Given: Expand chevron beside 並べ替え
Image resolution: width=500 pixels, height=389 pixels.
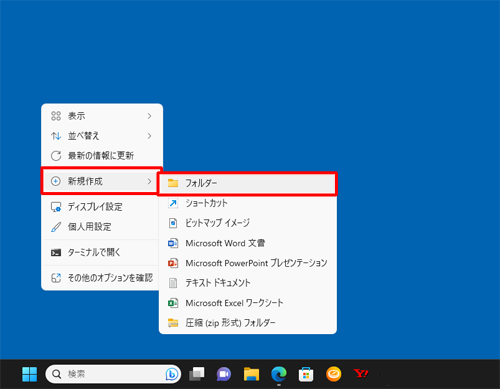Looking at the screenshot, I should click(x=149, y=136).
